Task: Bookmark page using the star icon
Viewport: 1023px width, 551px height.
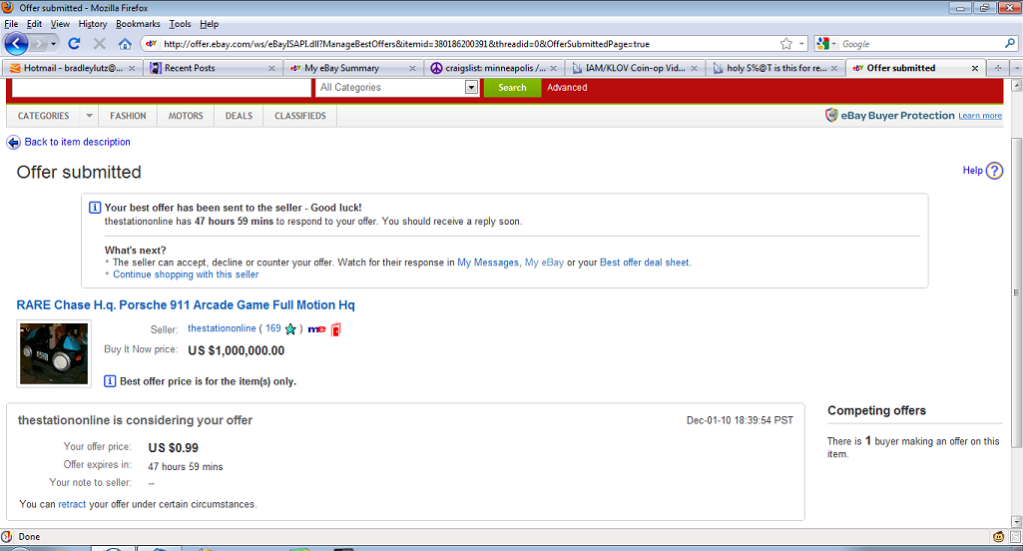Action: point(786,44)
